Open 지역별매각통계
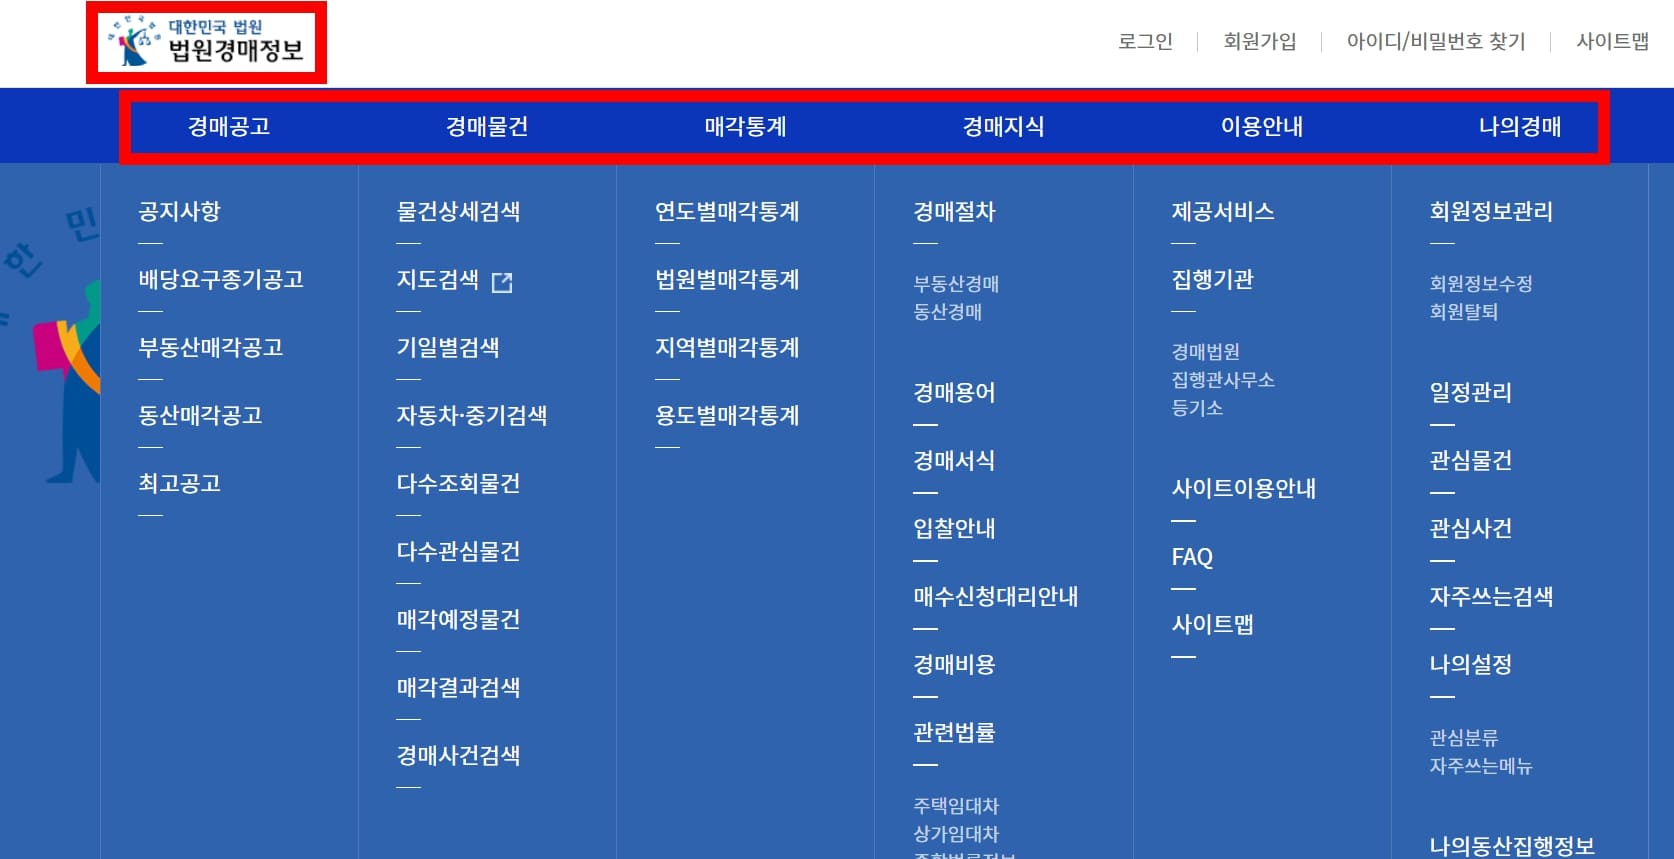The height and width of the screenshot is (859, 1674). [727, 347]
